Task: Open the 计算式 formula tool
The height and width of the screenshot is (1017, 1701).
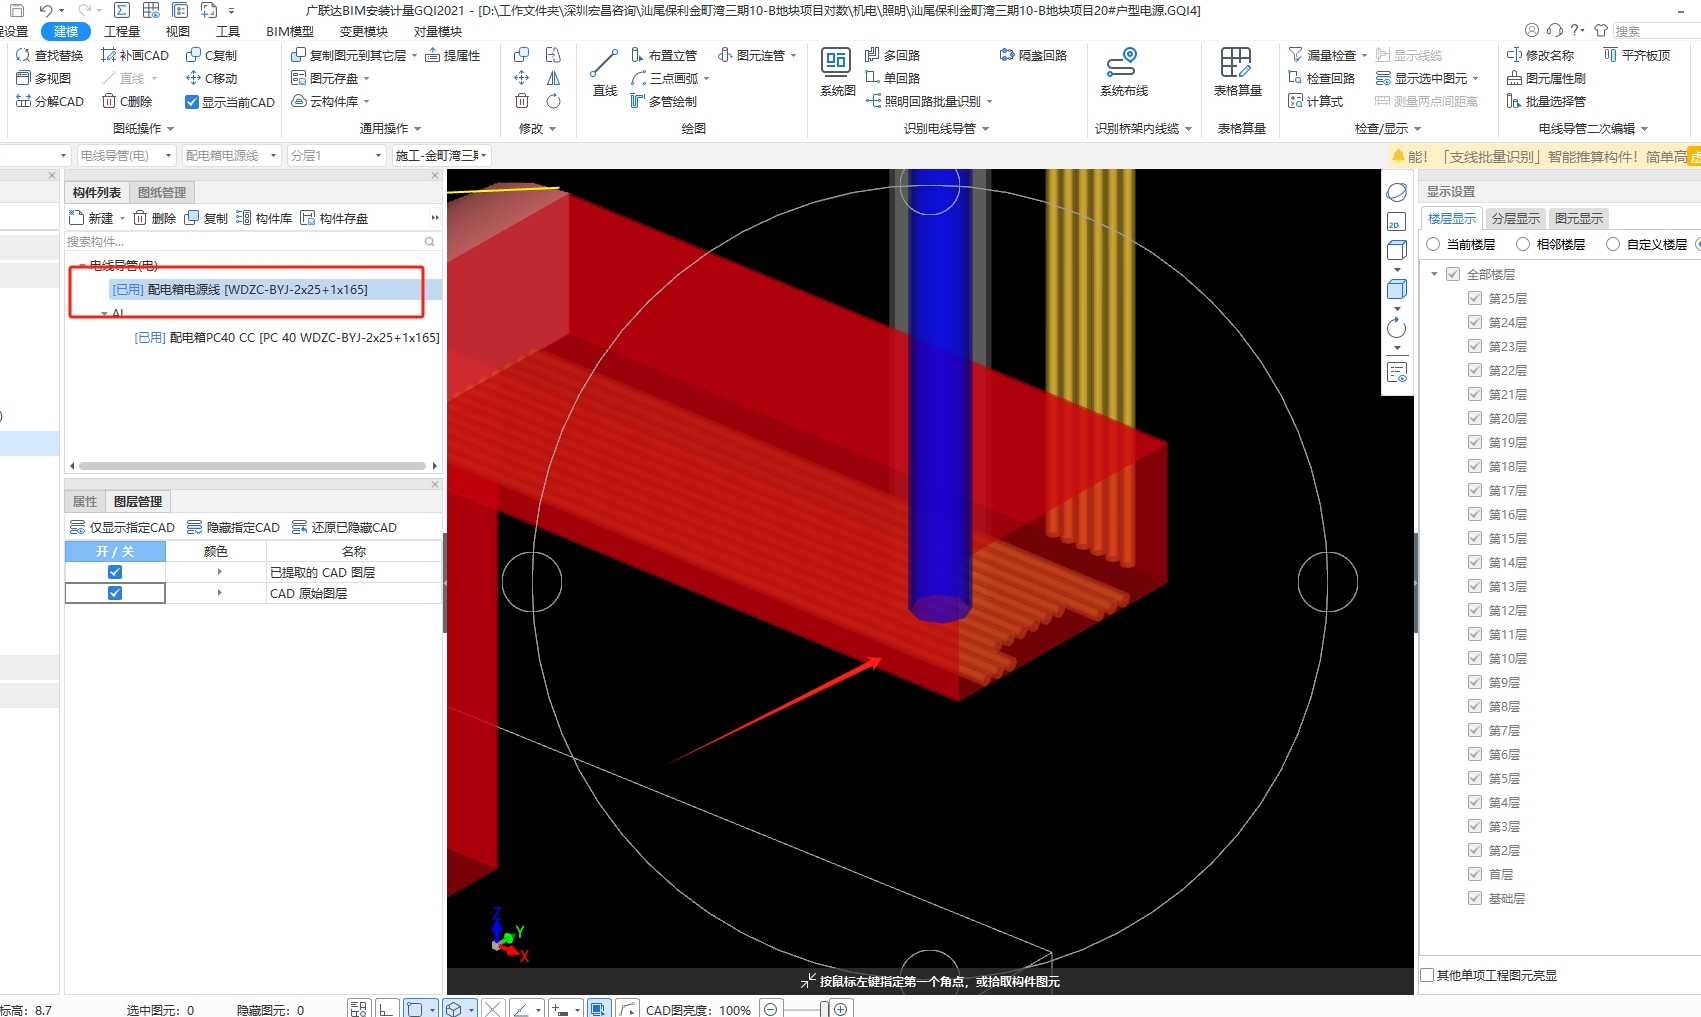Action: pyautogui.click(x=1315, y=101)
